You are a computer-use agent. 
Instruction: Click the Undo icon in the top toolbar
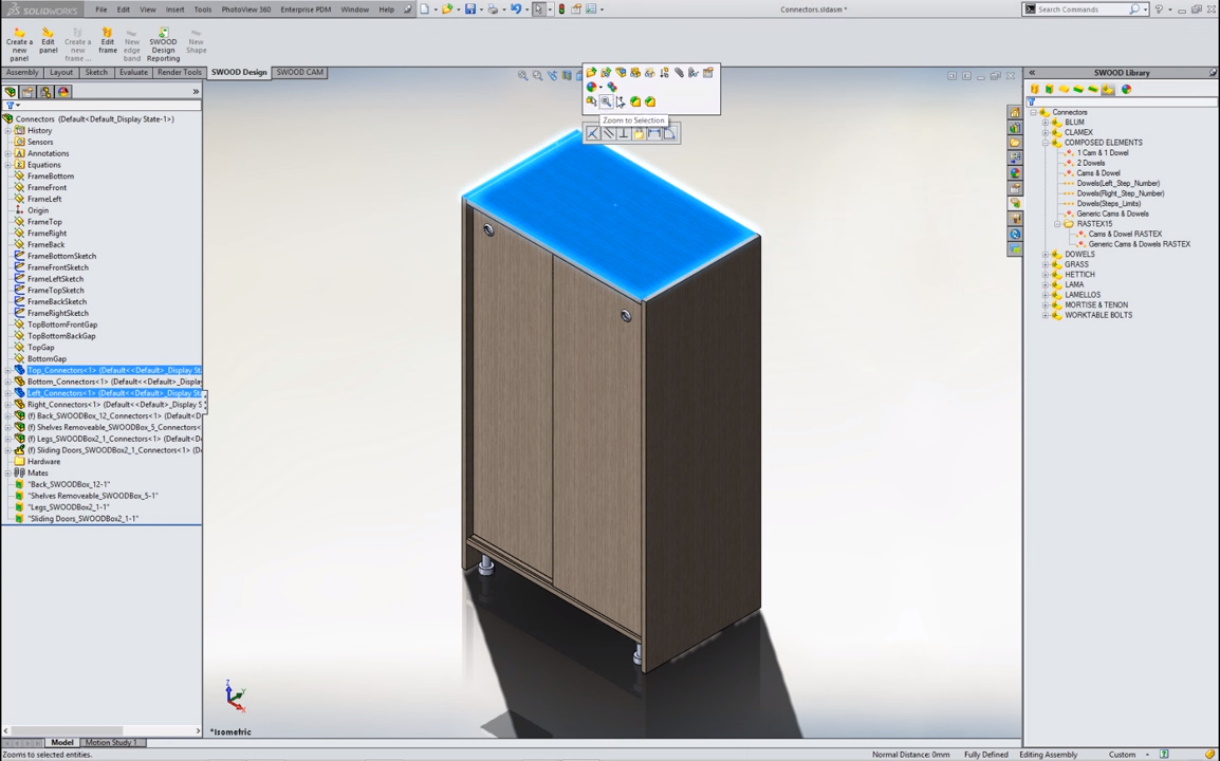[x=514, y=9]
